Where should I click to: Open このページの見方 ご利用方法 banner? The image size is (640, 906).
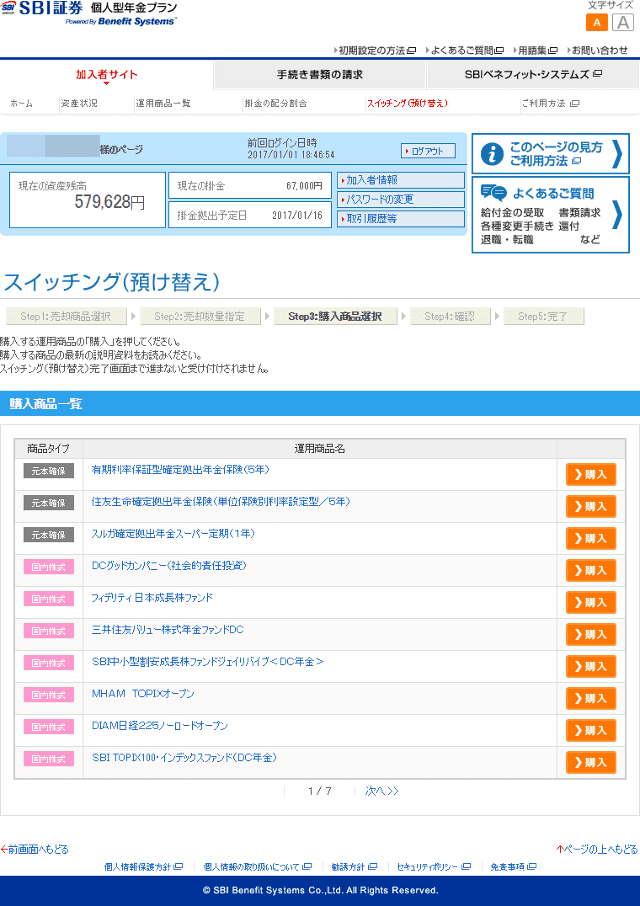550,154
